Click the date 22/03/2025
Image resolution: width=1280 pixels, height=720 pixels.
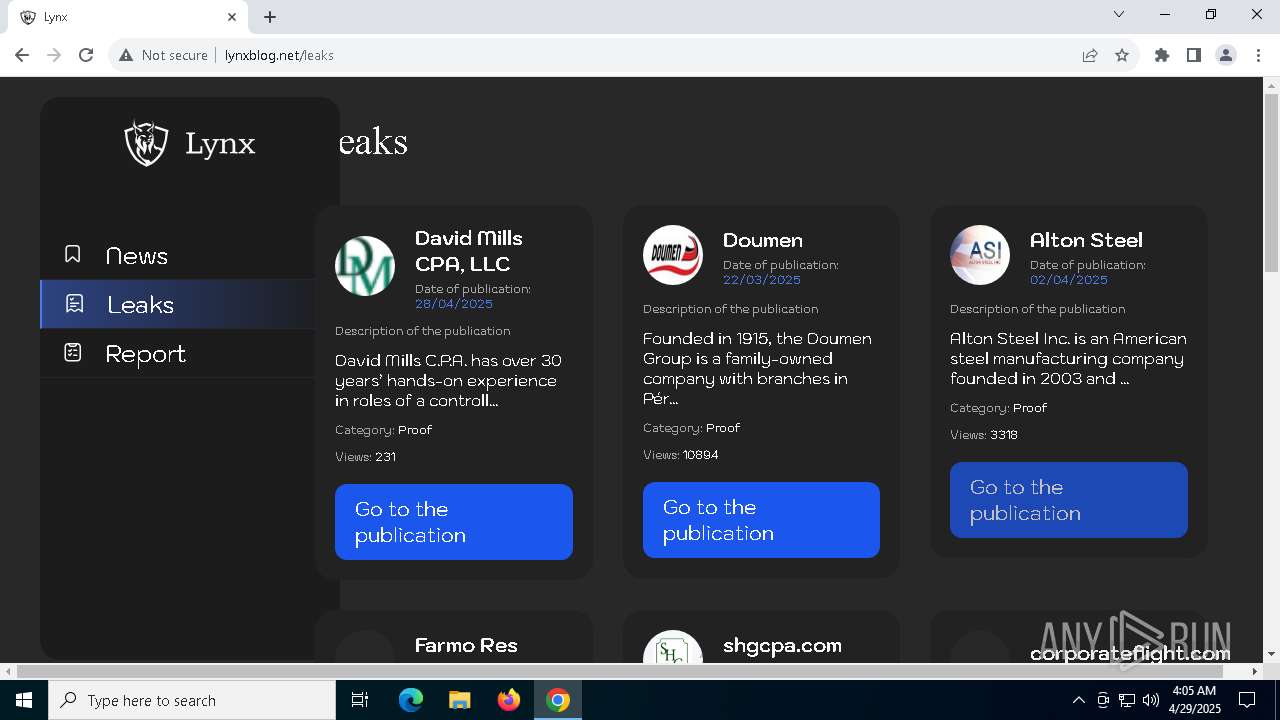click(762, 280)
